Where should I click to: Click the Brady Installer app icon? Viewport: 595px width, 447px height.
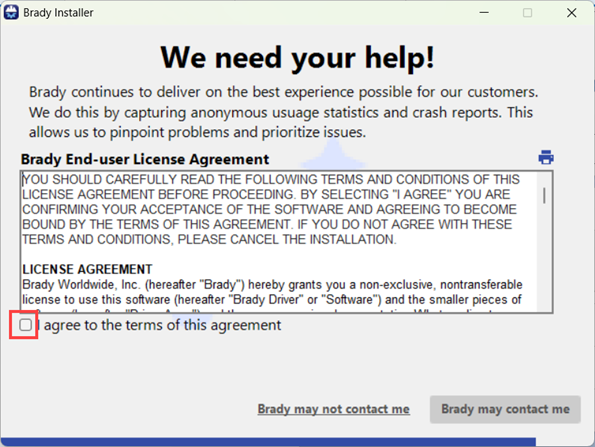point(11,13)
